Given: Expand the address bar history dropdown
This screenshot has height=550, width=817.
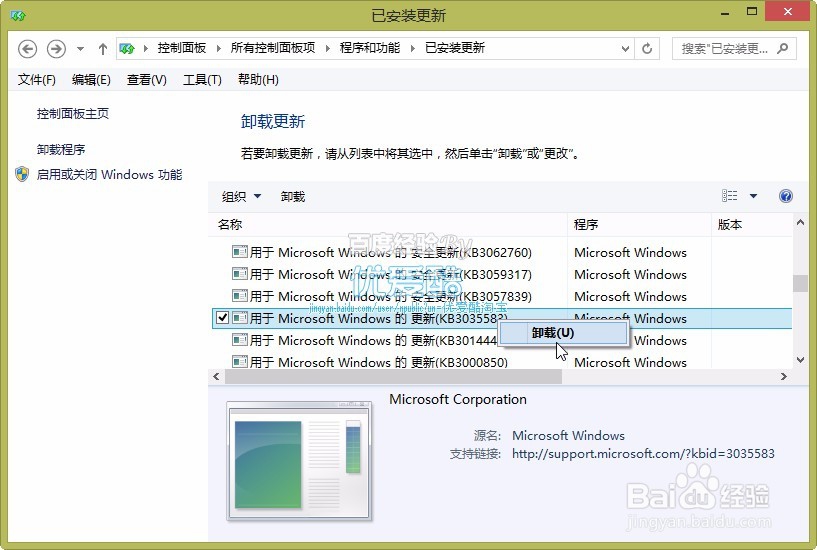Looking at the screenshot, I should click(625, 48).
